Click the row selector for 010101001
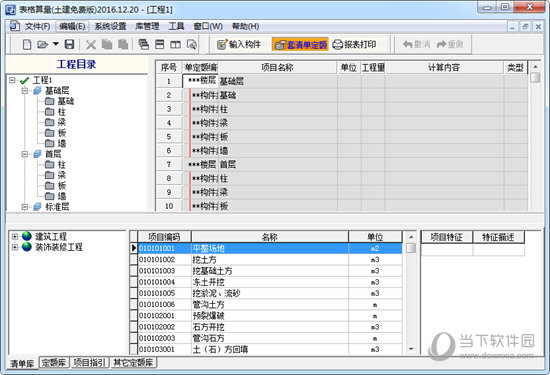 click(133, 248)
